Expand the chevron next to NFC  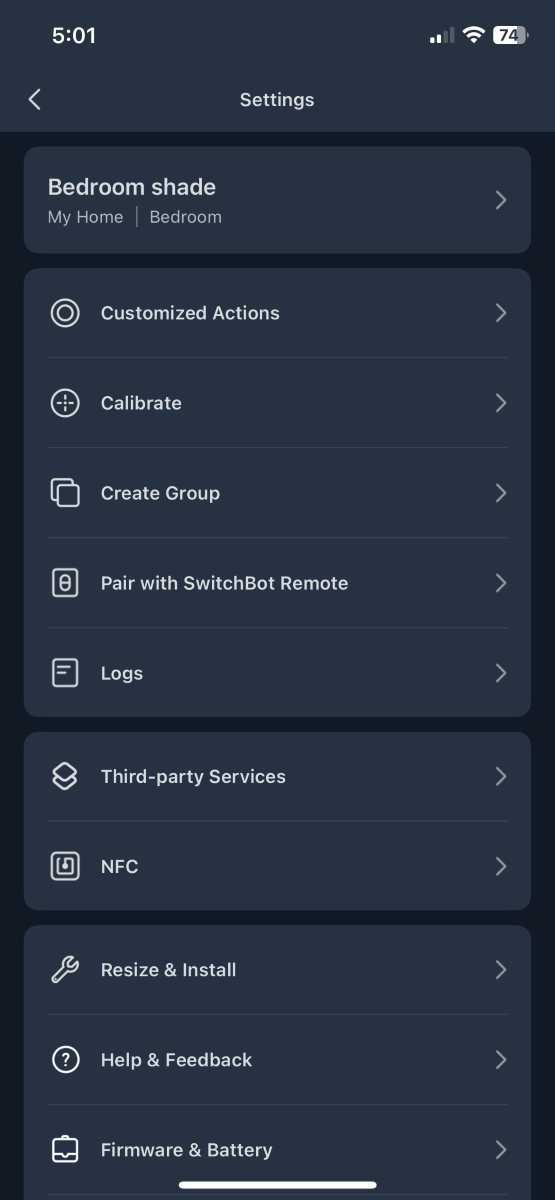click(501, 866)
